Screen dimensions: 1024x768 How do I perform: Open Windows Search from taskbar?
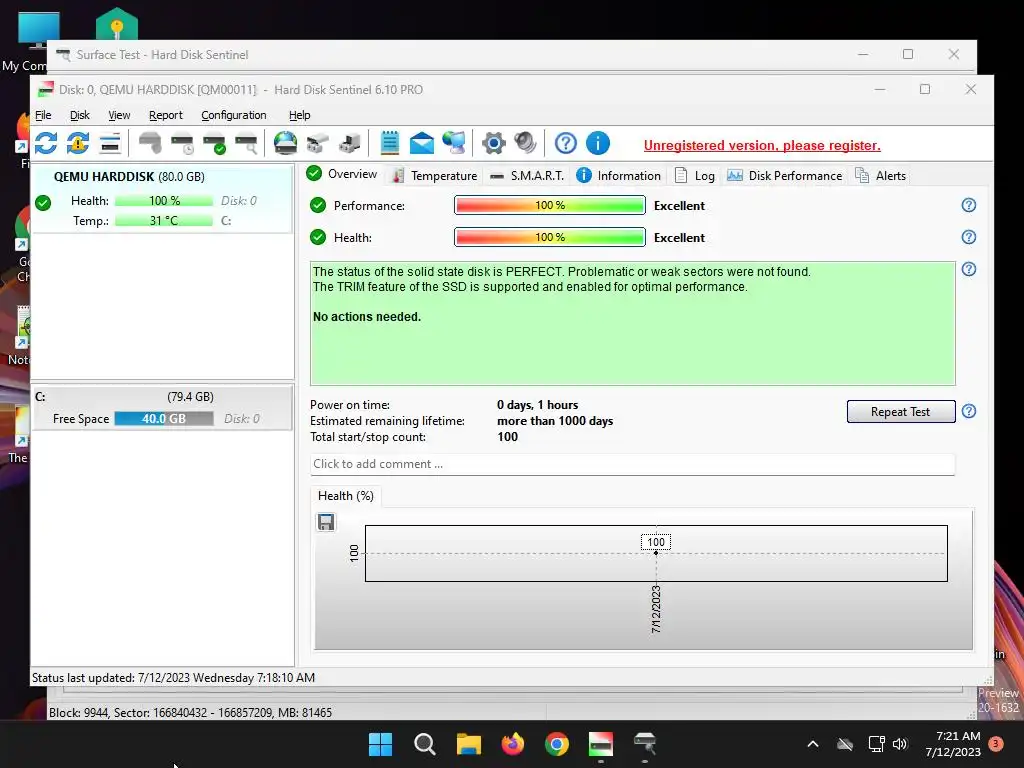pos(424,744)
